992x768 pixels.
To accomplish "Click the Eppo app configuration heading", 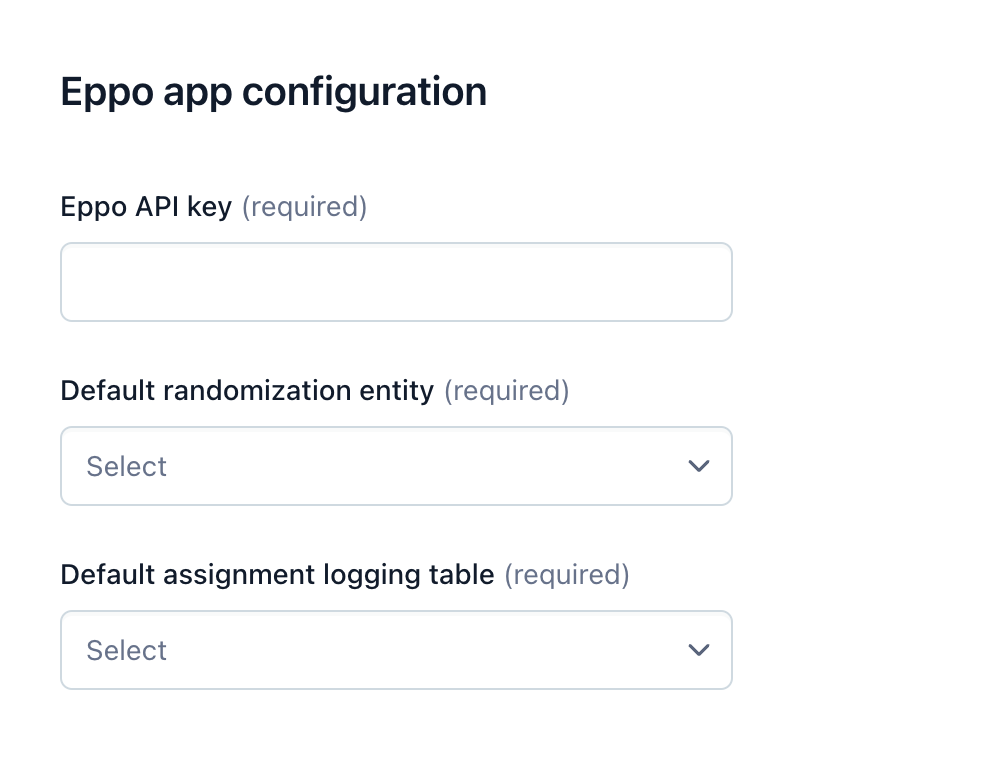I will [x=273, y=91].
